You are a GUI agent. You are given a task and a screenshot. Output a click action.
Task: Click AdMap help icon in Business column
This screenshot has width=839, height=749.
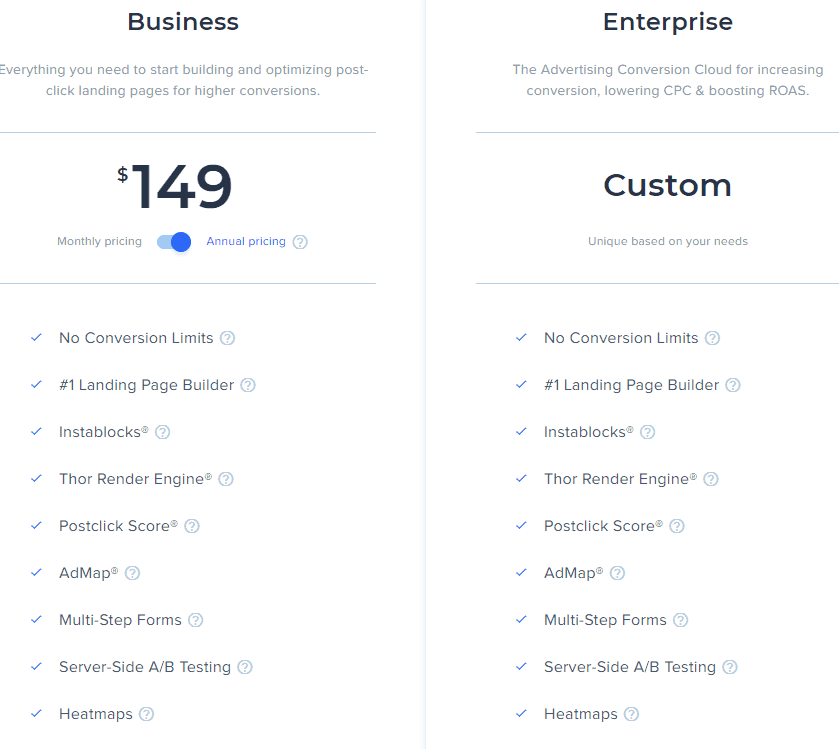point(132,574)
